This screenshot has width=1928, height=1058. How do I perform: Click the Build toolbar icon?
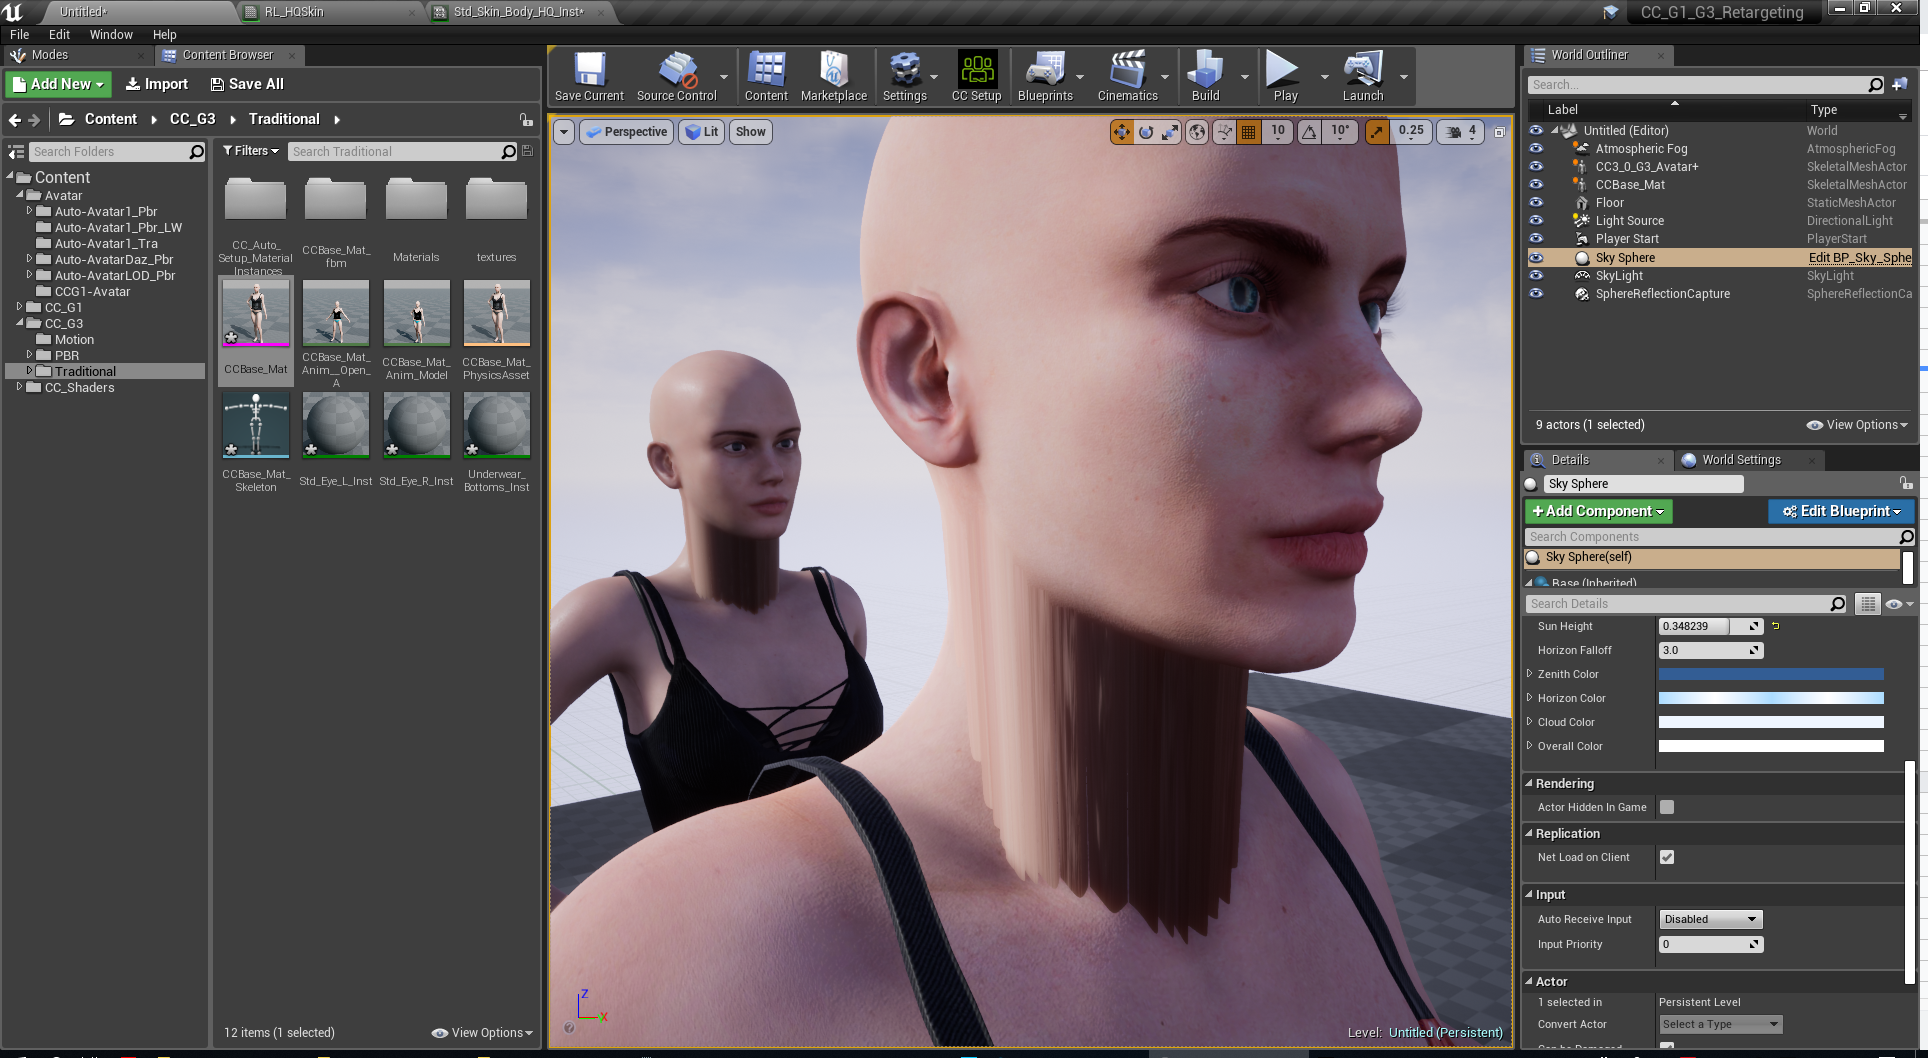tap(1206, 76)
